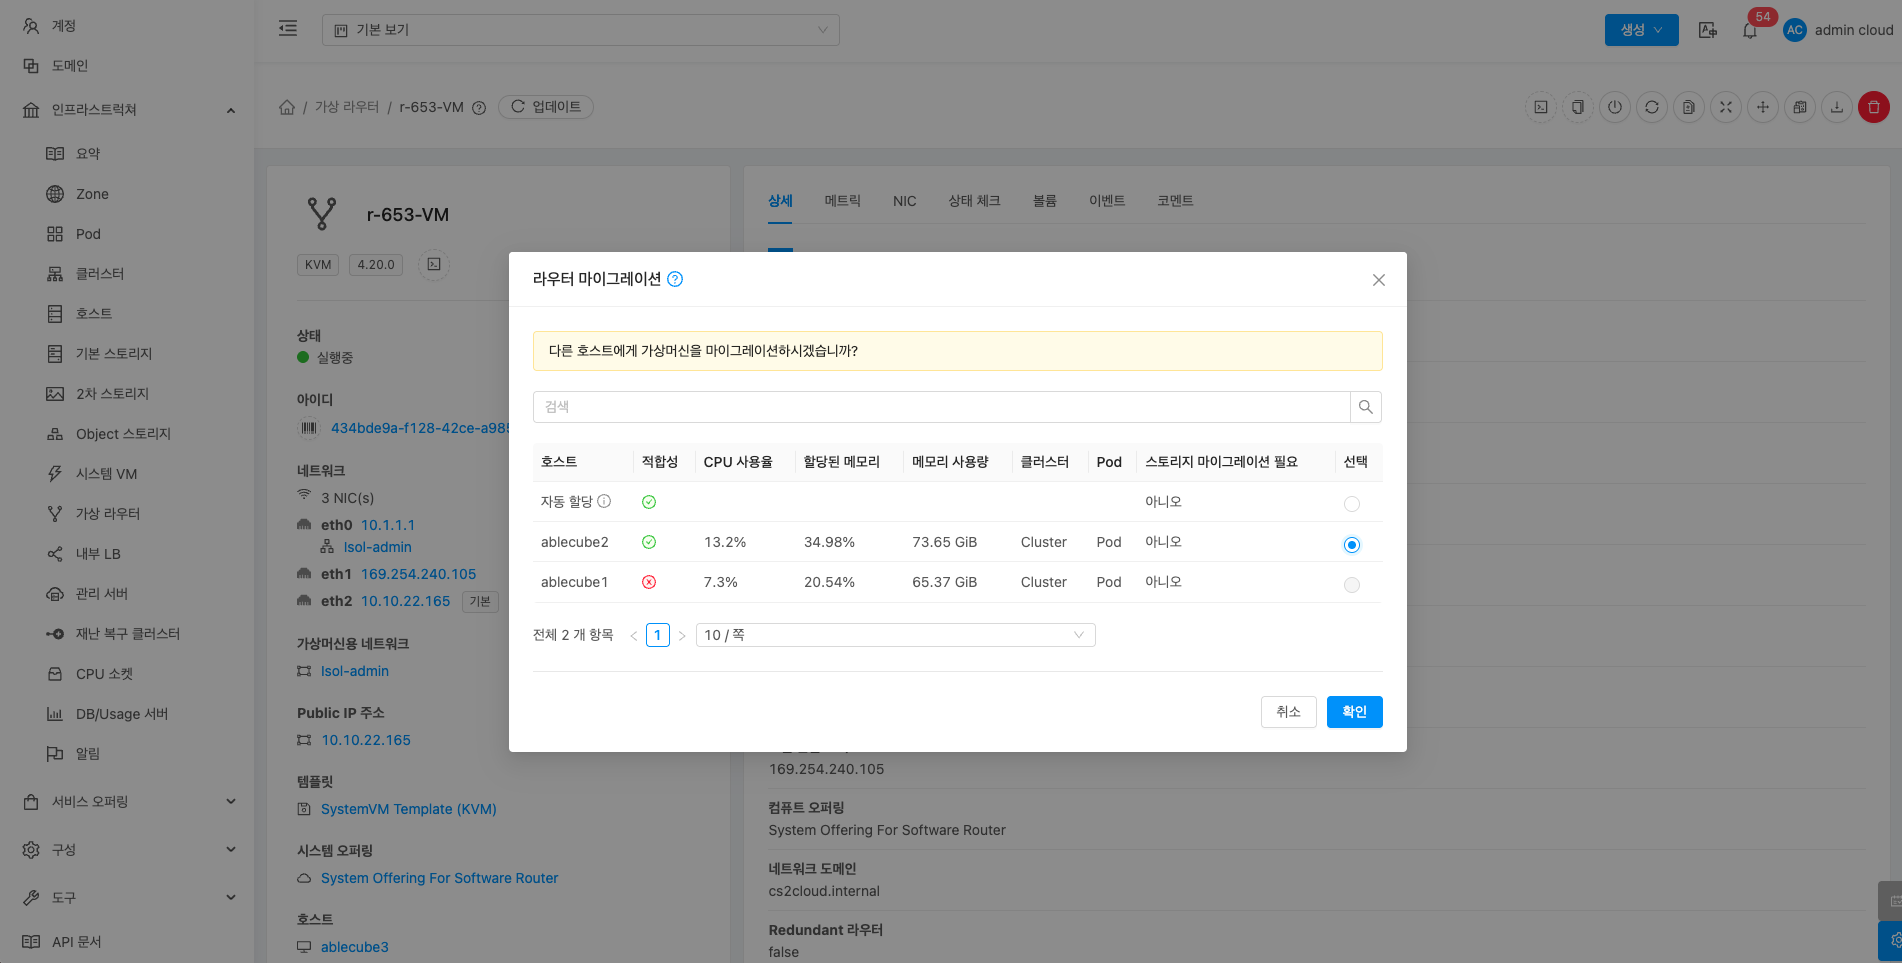Close the router migration dialog
Image resolution: width=1902 pixels, height=963 pixels.
[x=1378, y=280]
